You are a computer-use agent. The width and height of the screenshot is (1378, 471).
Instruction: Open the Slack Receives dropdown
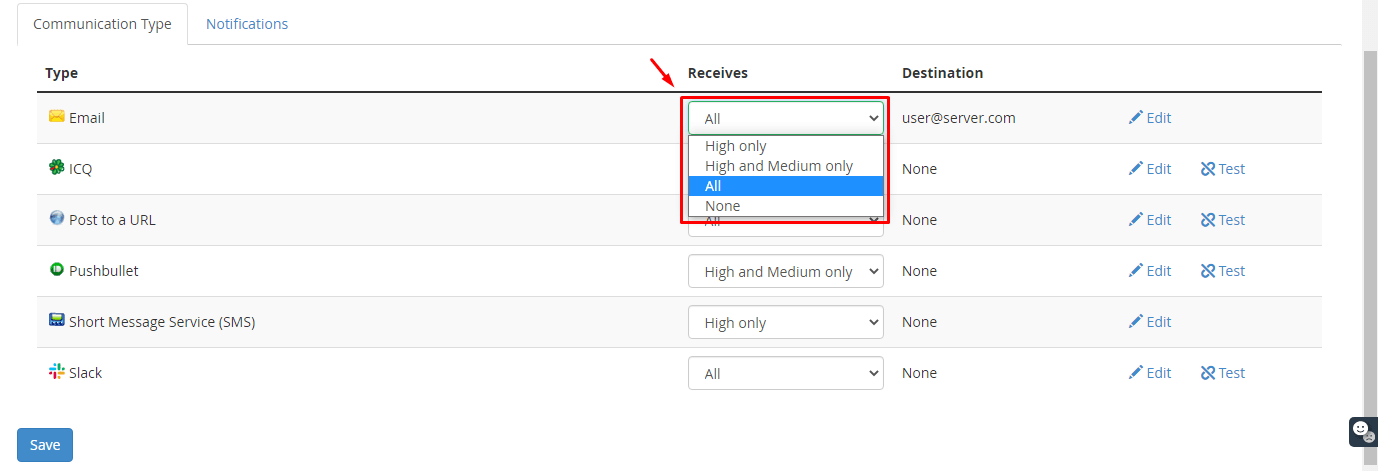click(x=786, y=373)
